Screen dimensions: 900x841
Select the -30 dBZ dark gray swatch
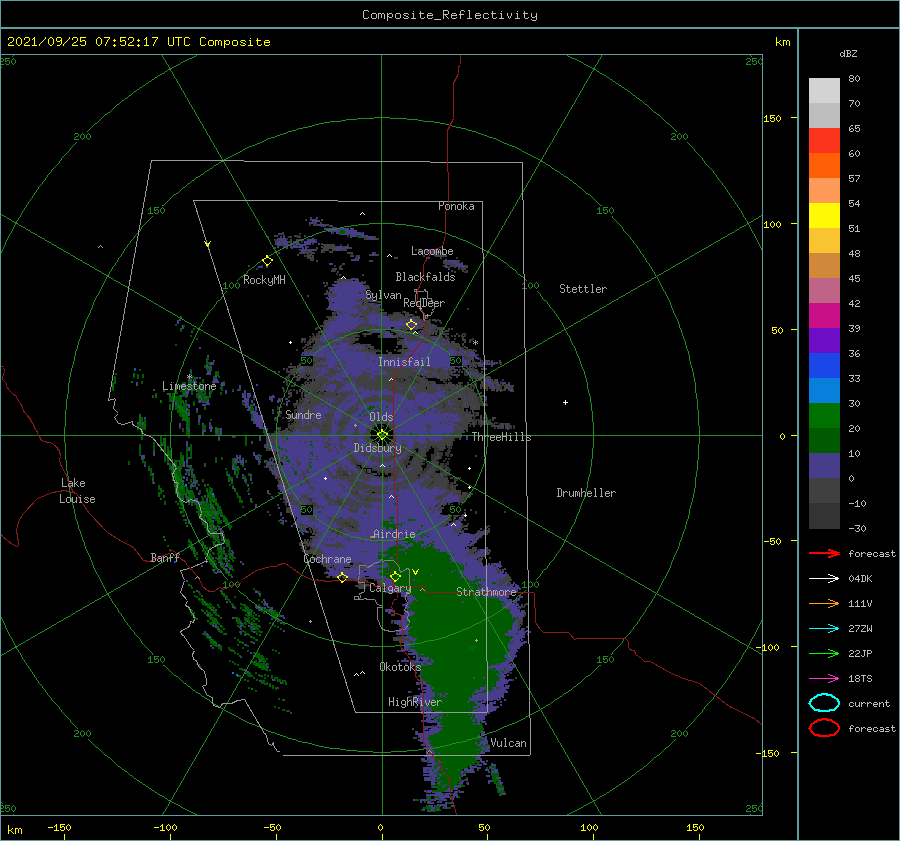click(824, 516)
